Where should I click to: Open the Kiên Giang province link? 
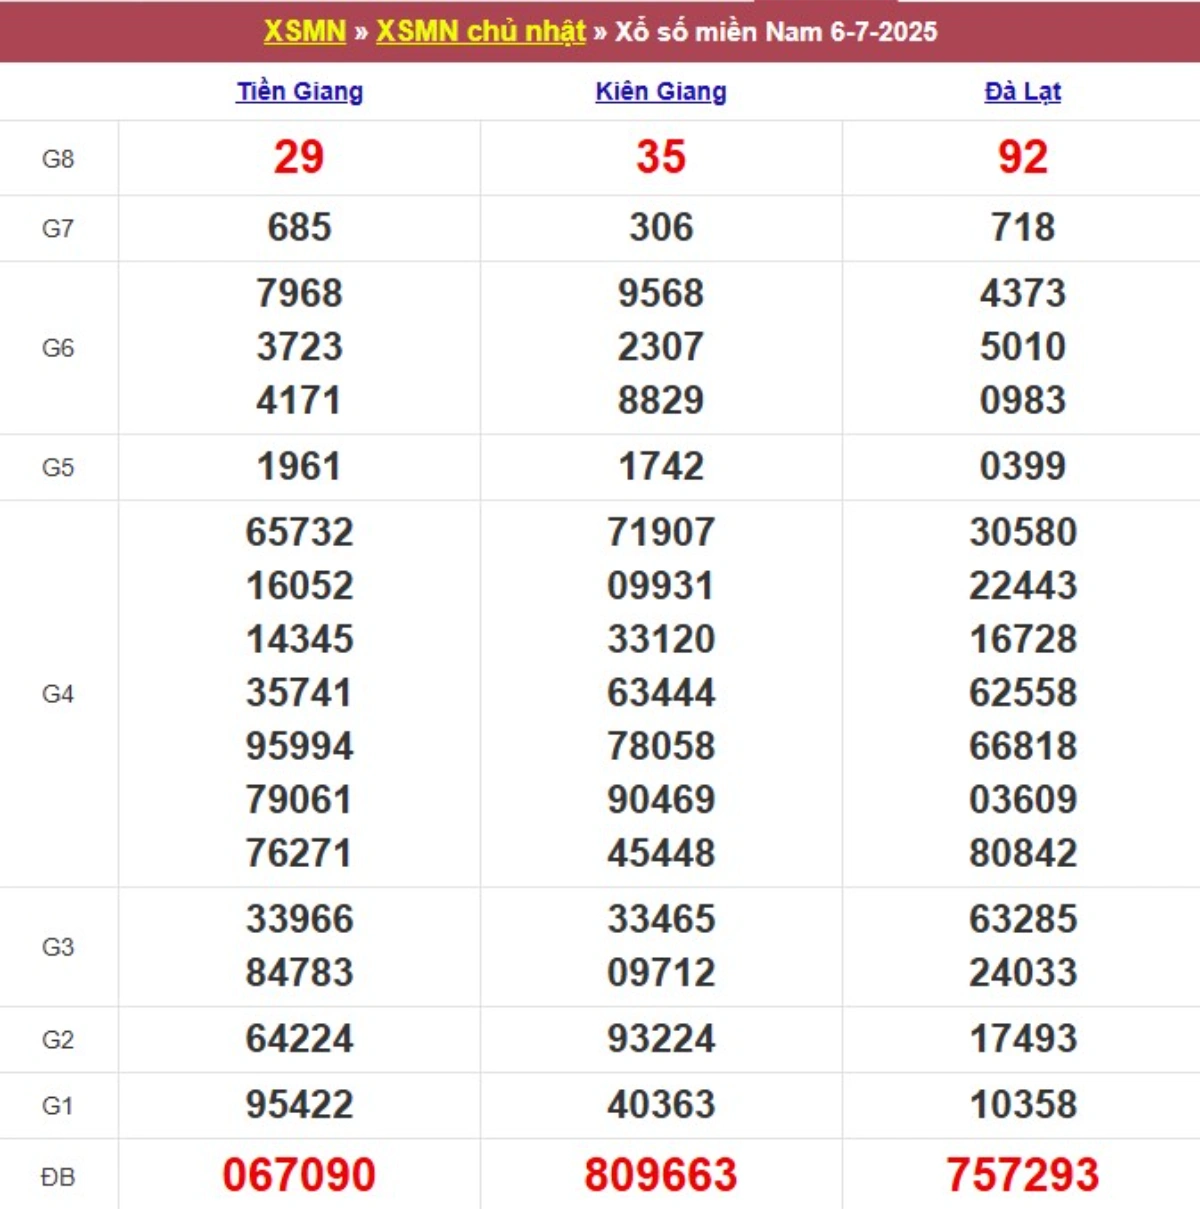[661, 91]
